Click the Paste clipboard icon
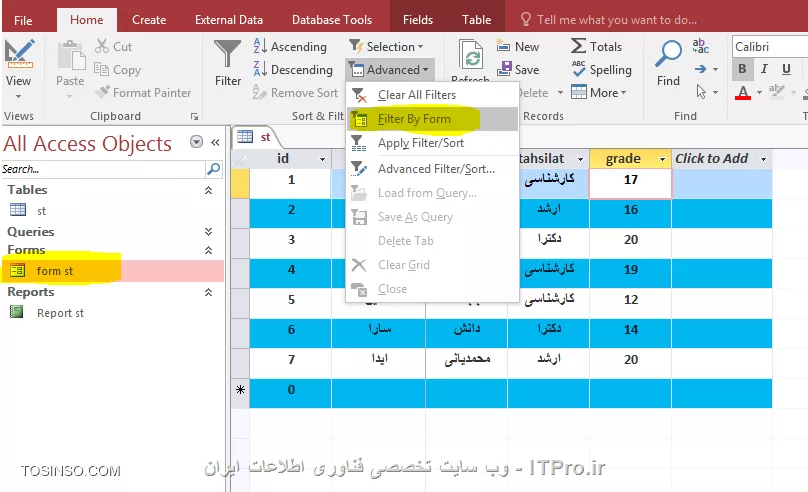Screen dimensions: 808x492 click(70, 57)
